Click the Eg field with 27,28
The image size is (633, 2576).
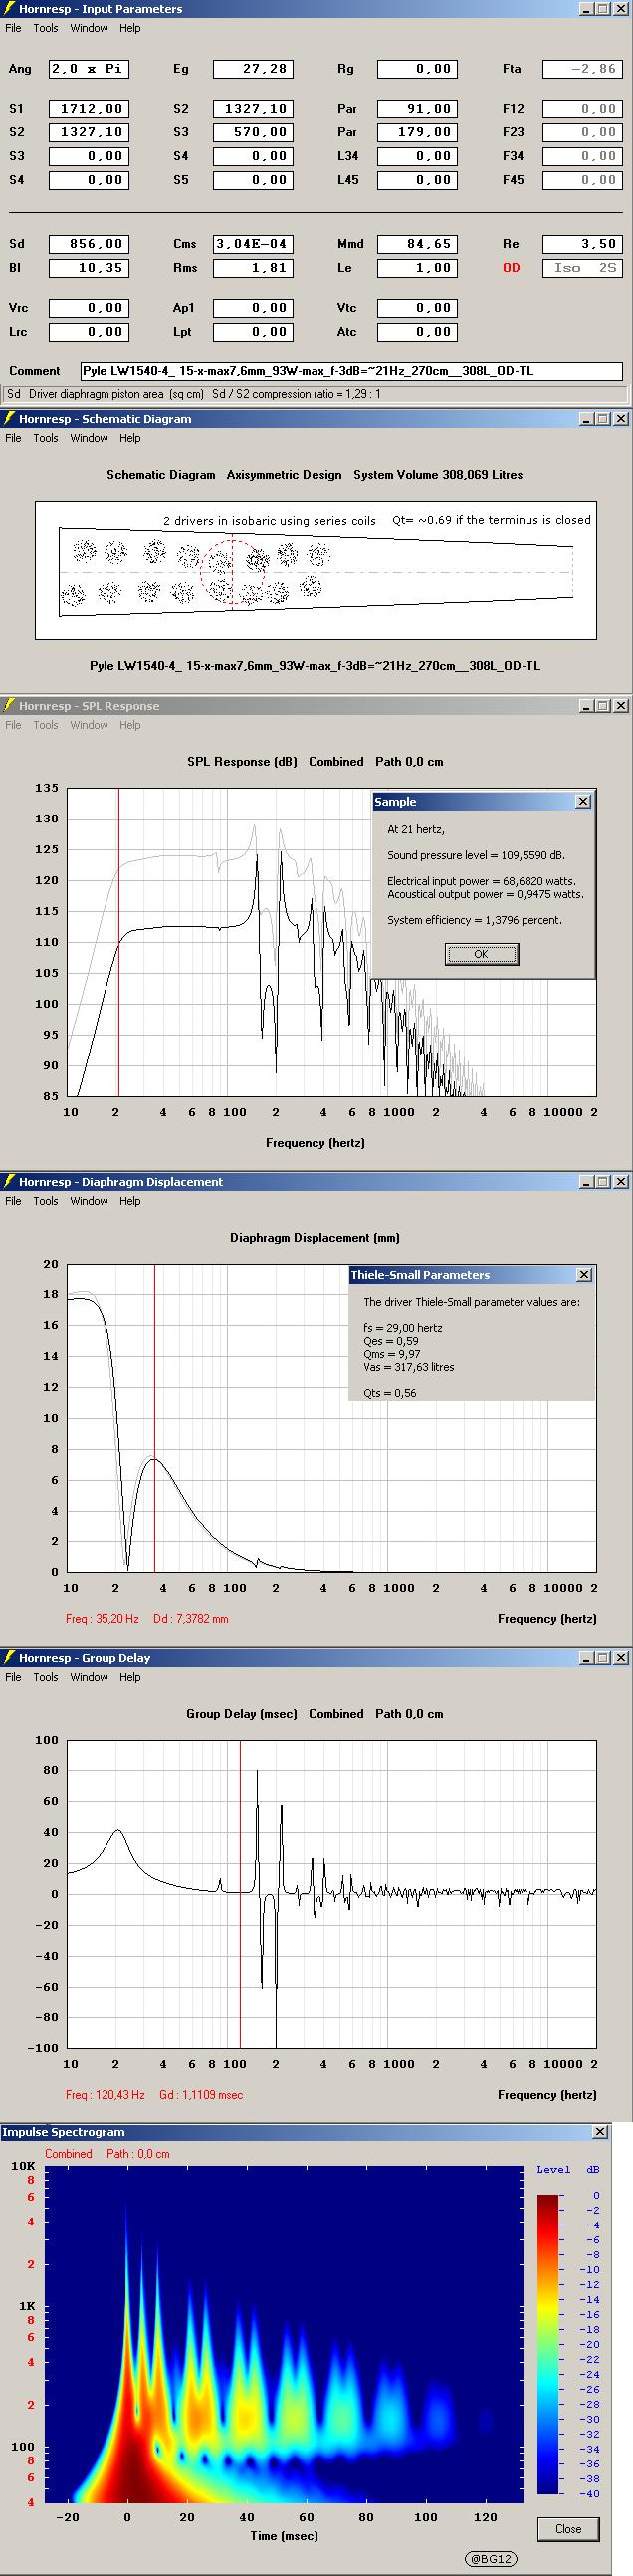tap(253, 69)
